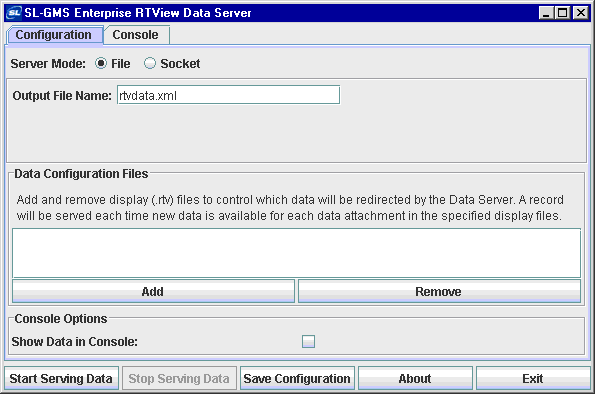Click the window title bar text

click(x=138, y=13)
